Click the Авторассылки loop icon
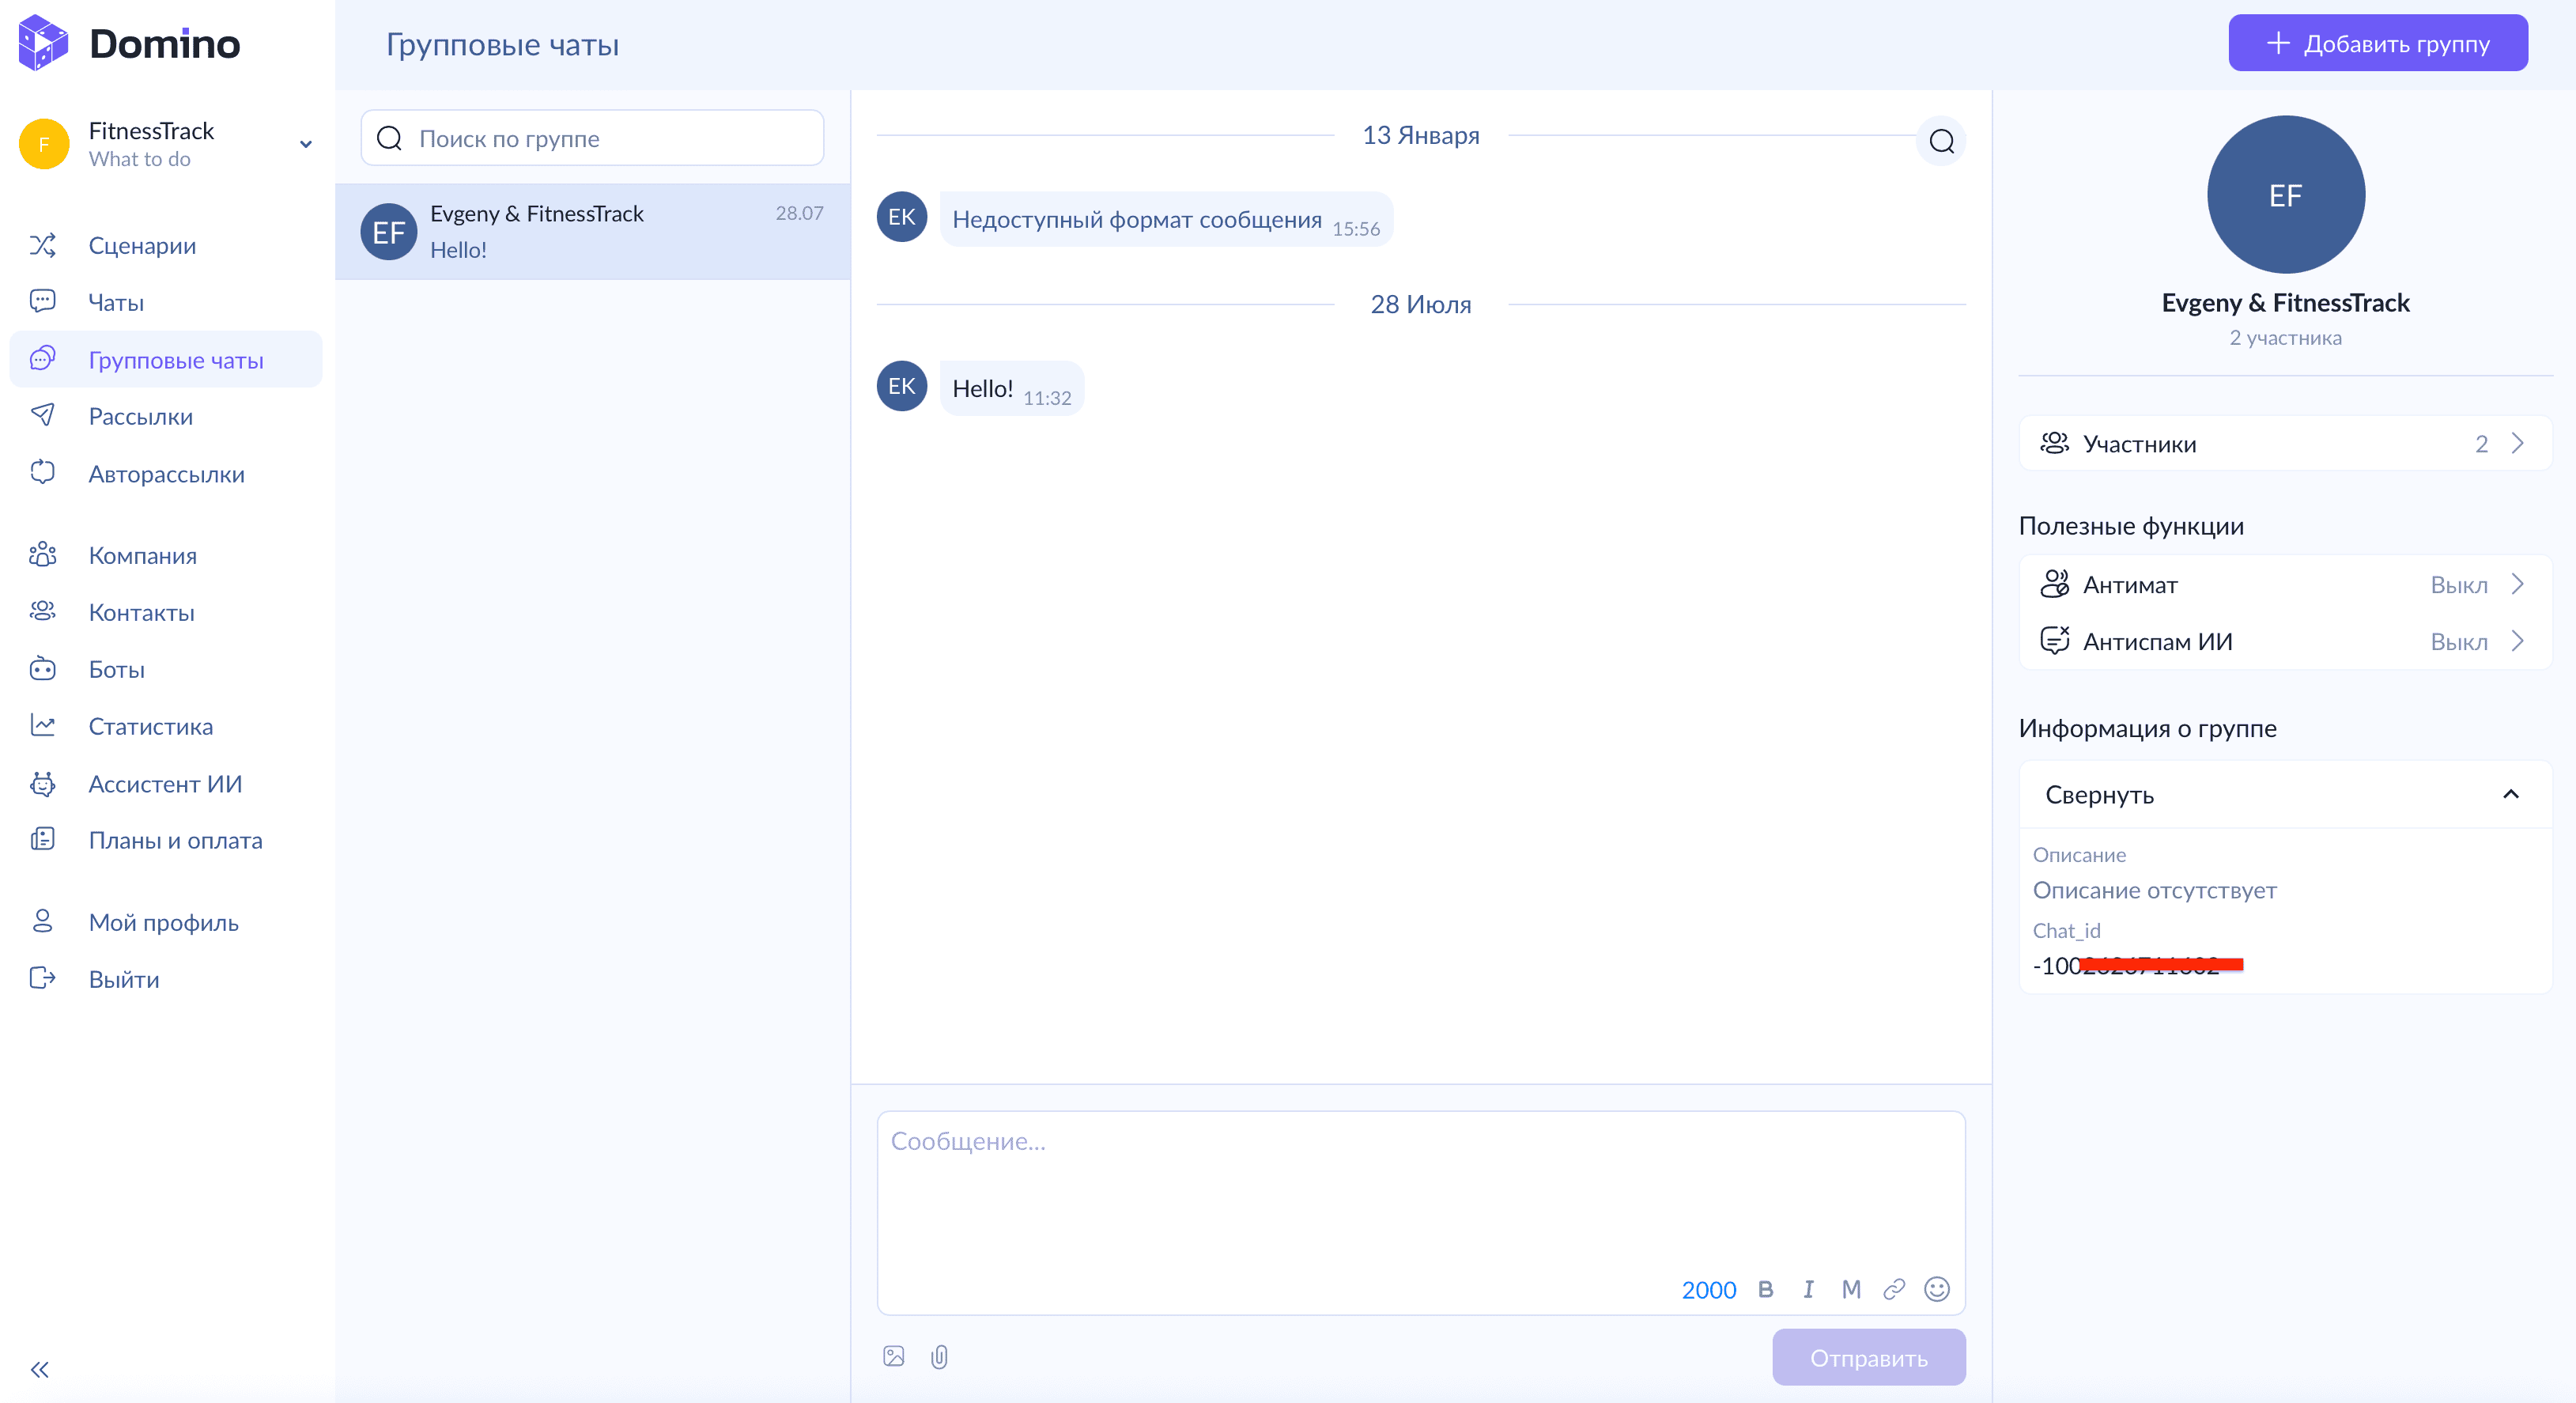The image size is (2576, 1403). point(42,473)
